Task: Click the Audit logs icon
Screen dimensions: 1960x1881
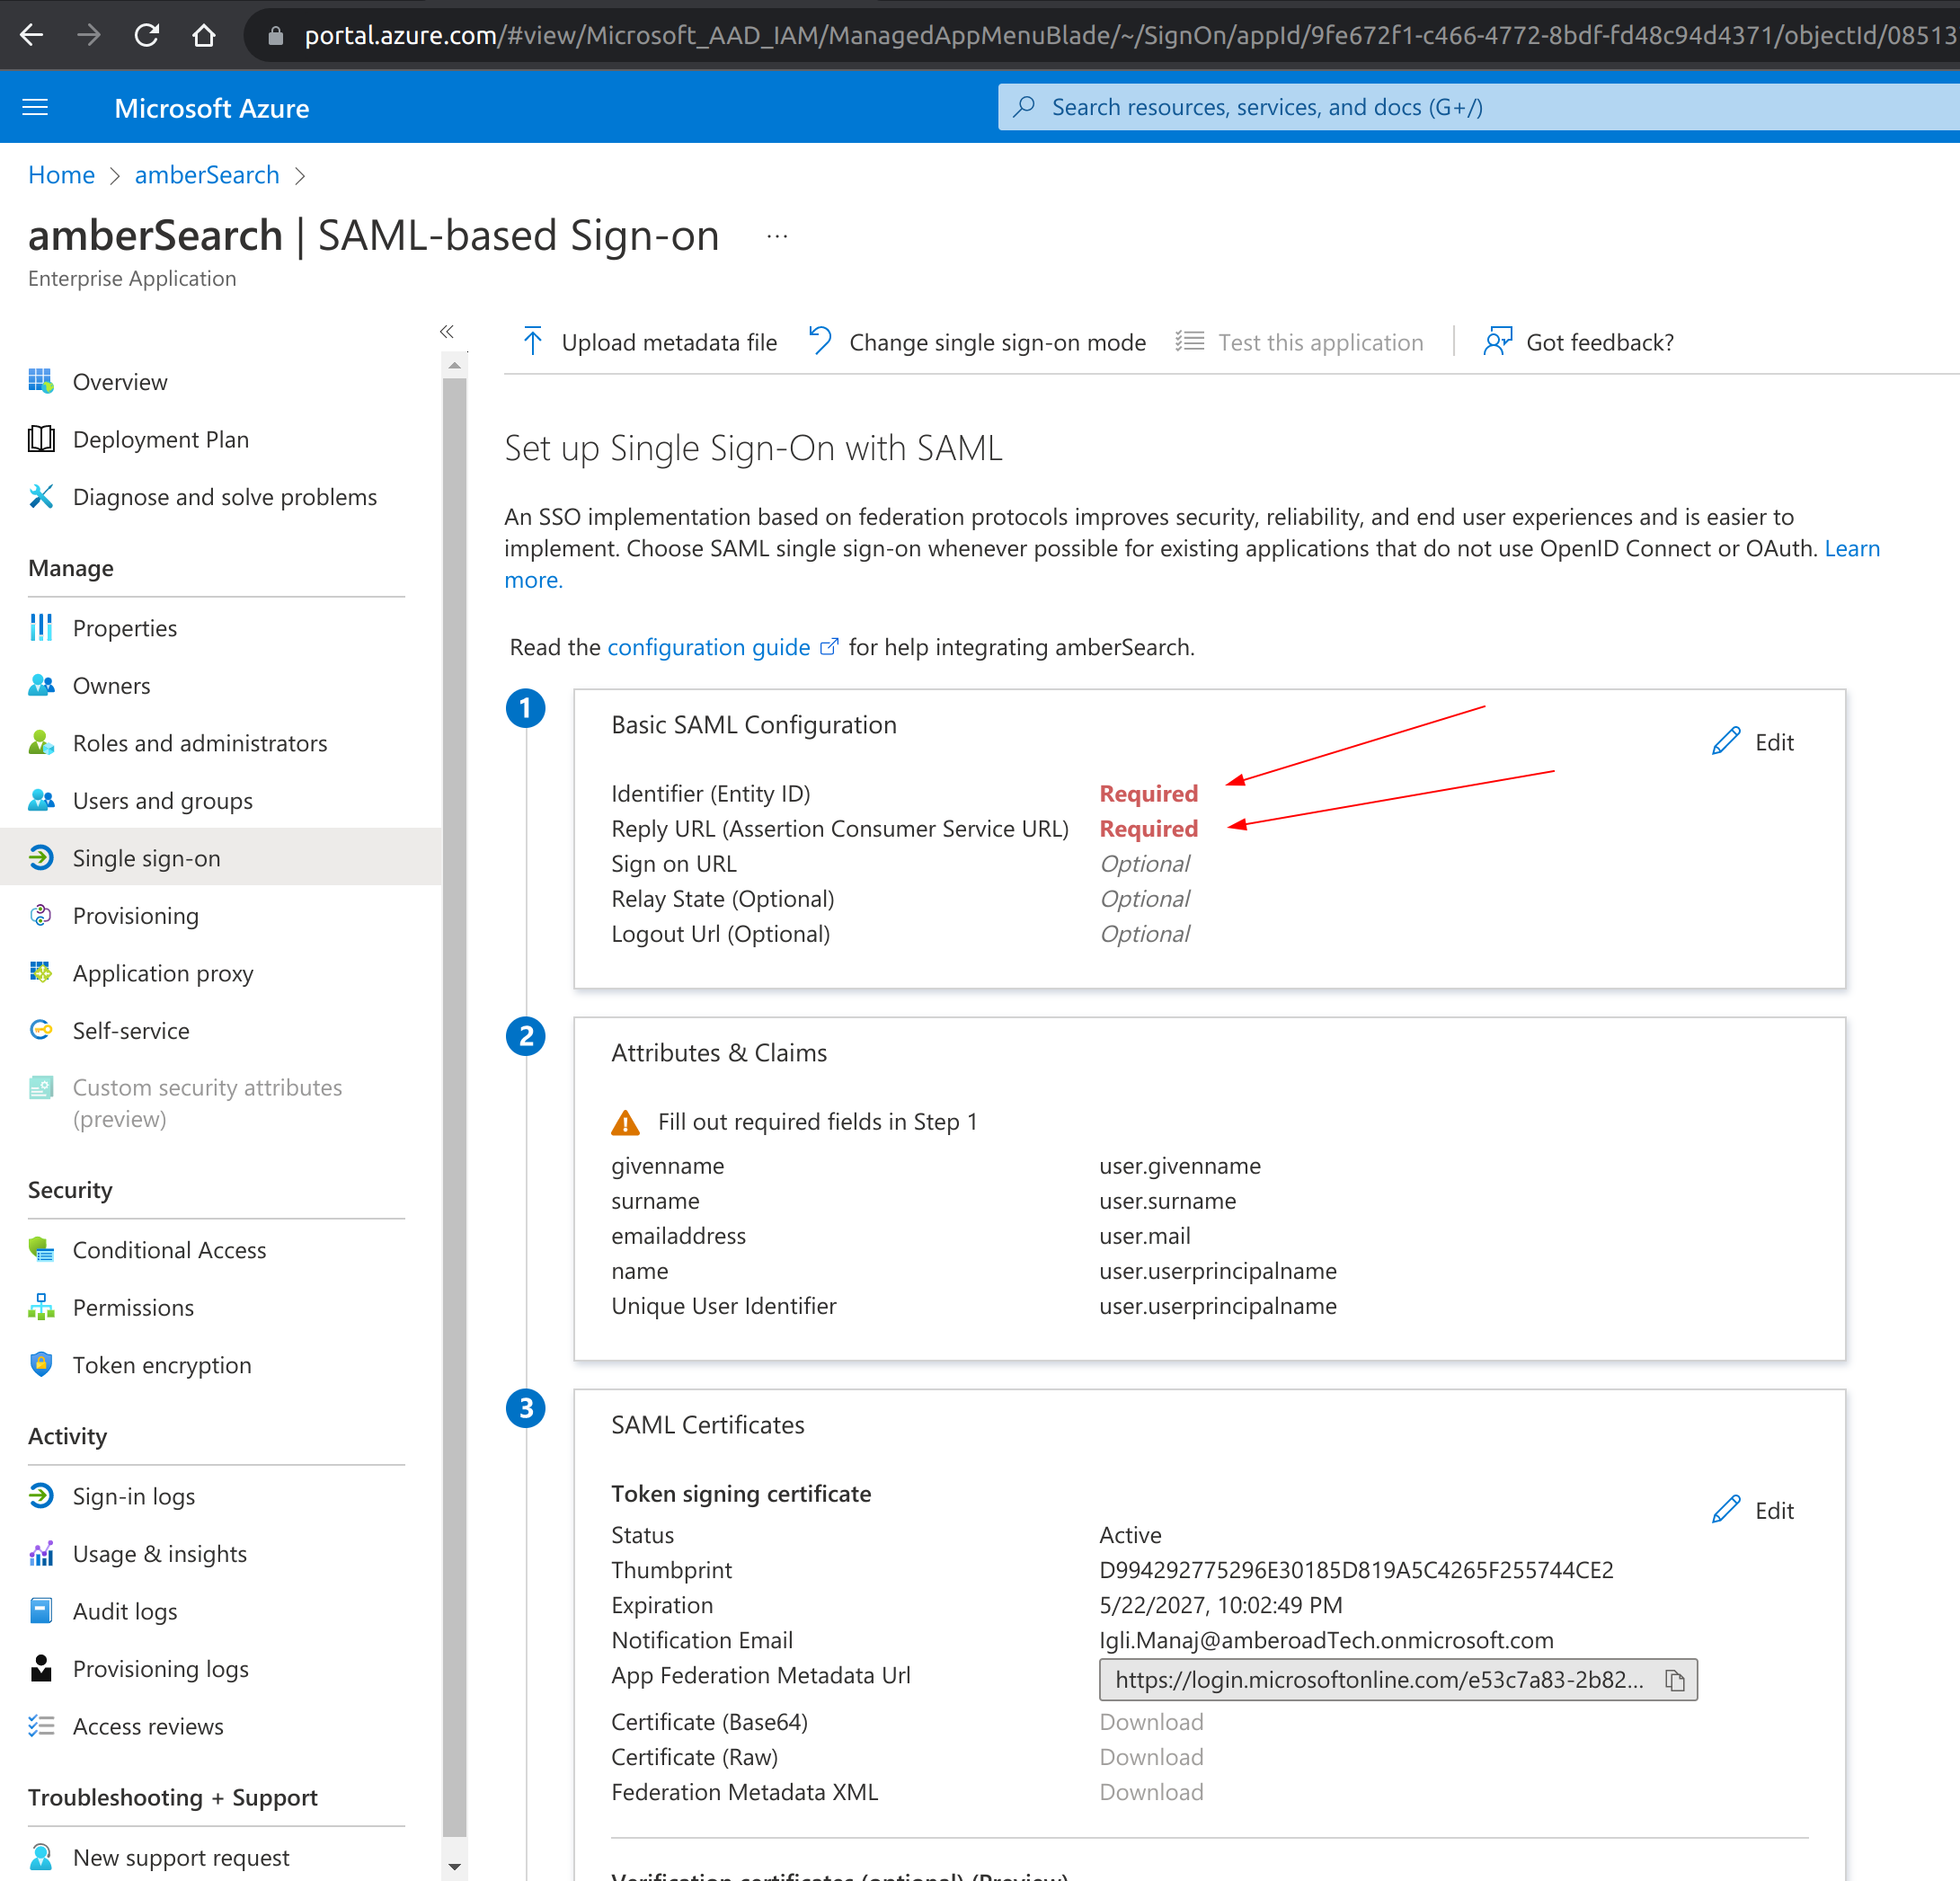Action: click(41, 1610)
